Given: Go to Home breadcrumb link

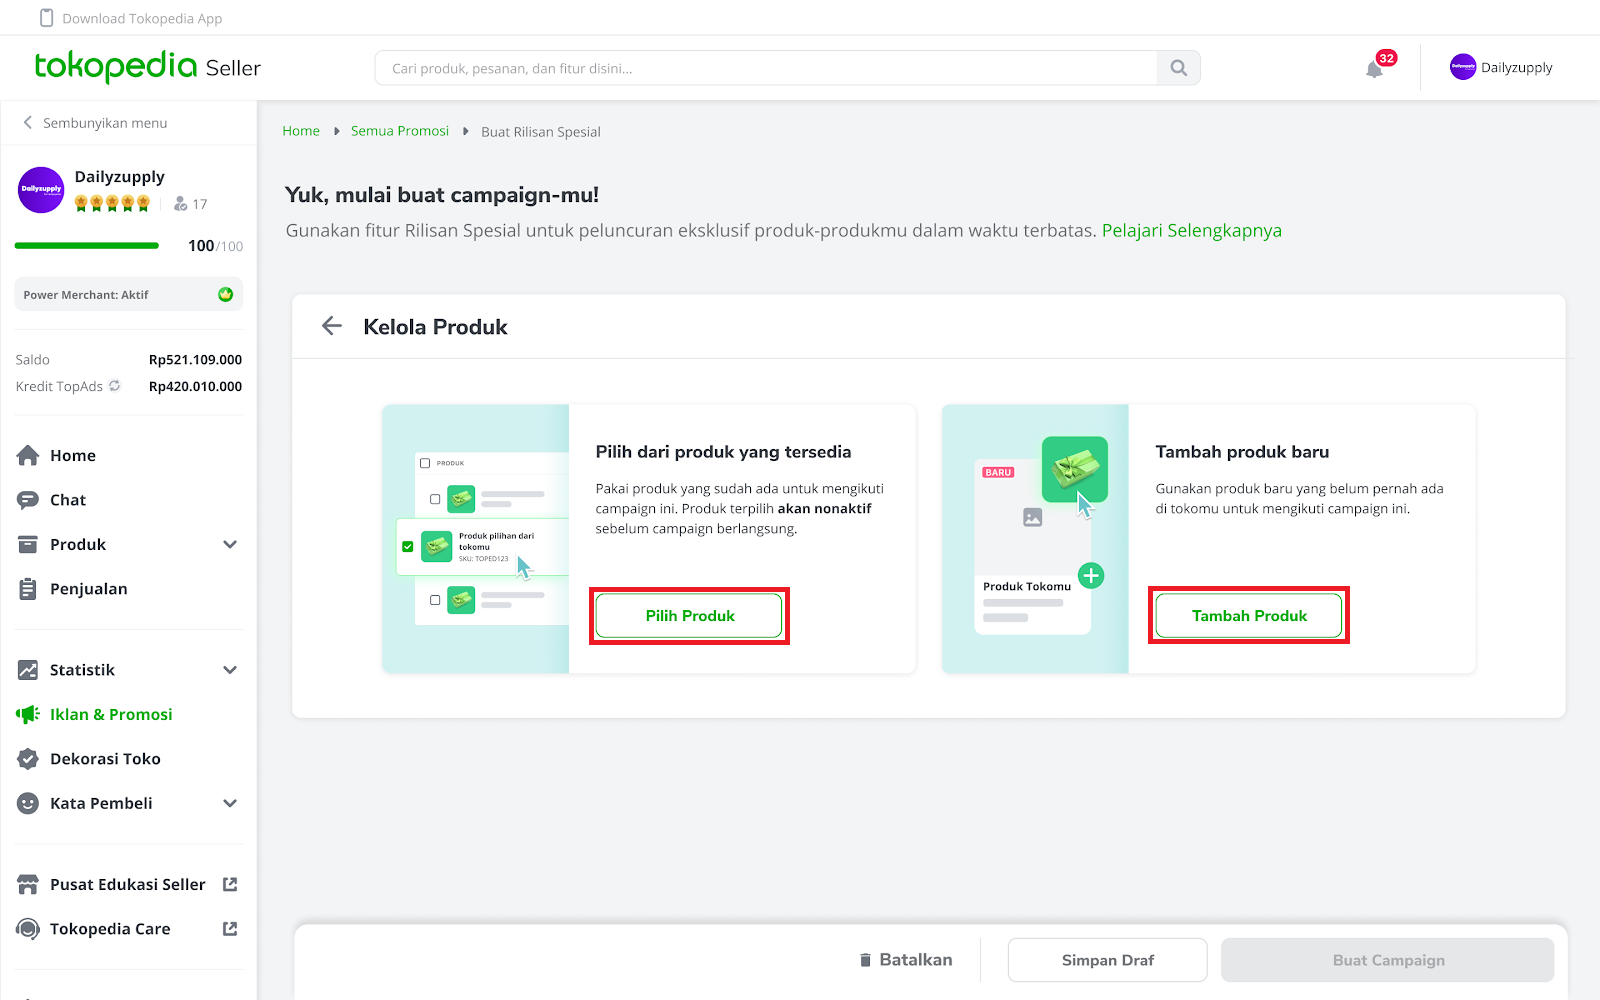Looking at the screenshot, I should point(301,131).
